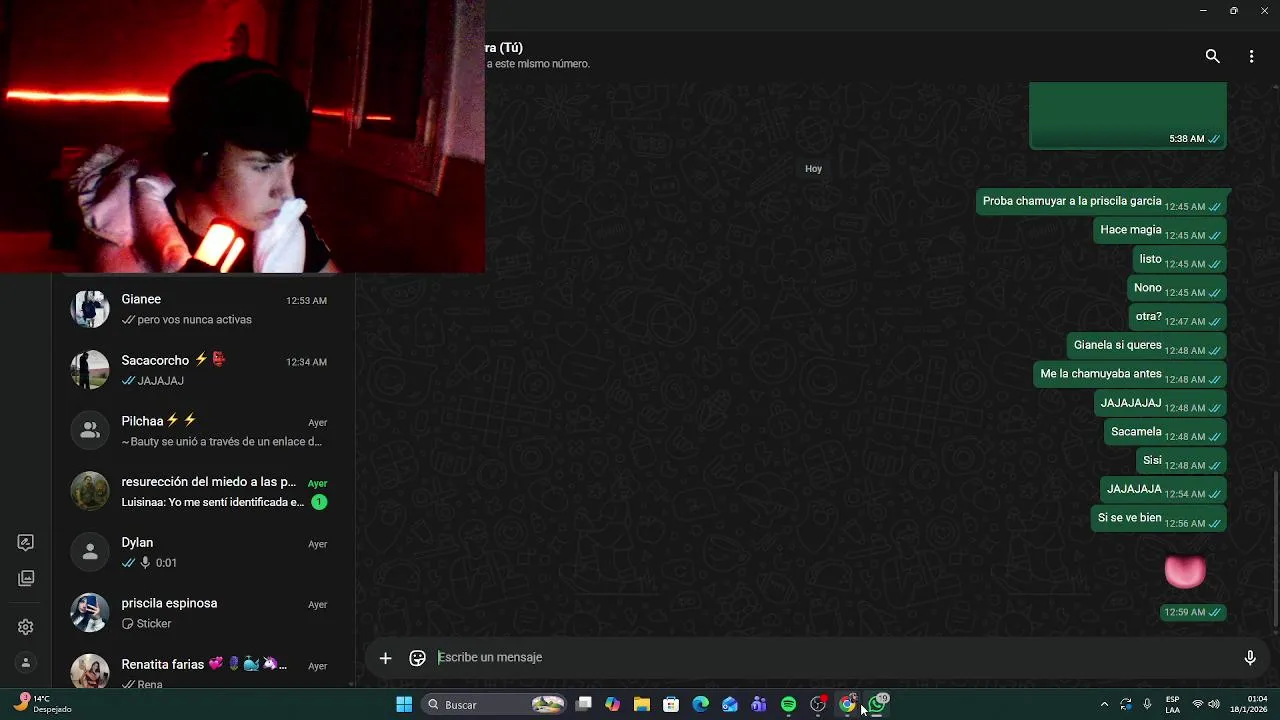Click the pink tongue sticker
The image size is (1280, 720).
click(x=1185, y=571)
